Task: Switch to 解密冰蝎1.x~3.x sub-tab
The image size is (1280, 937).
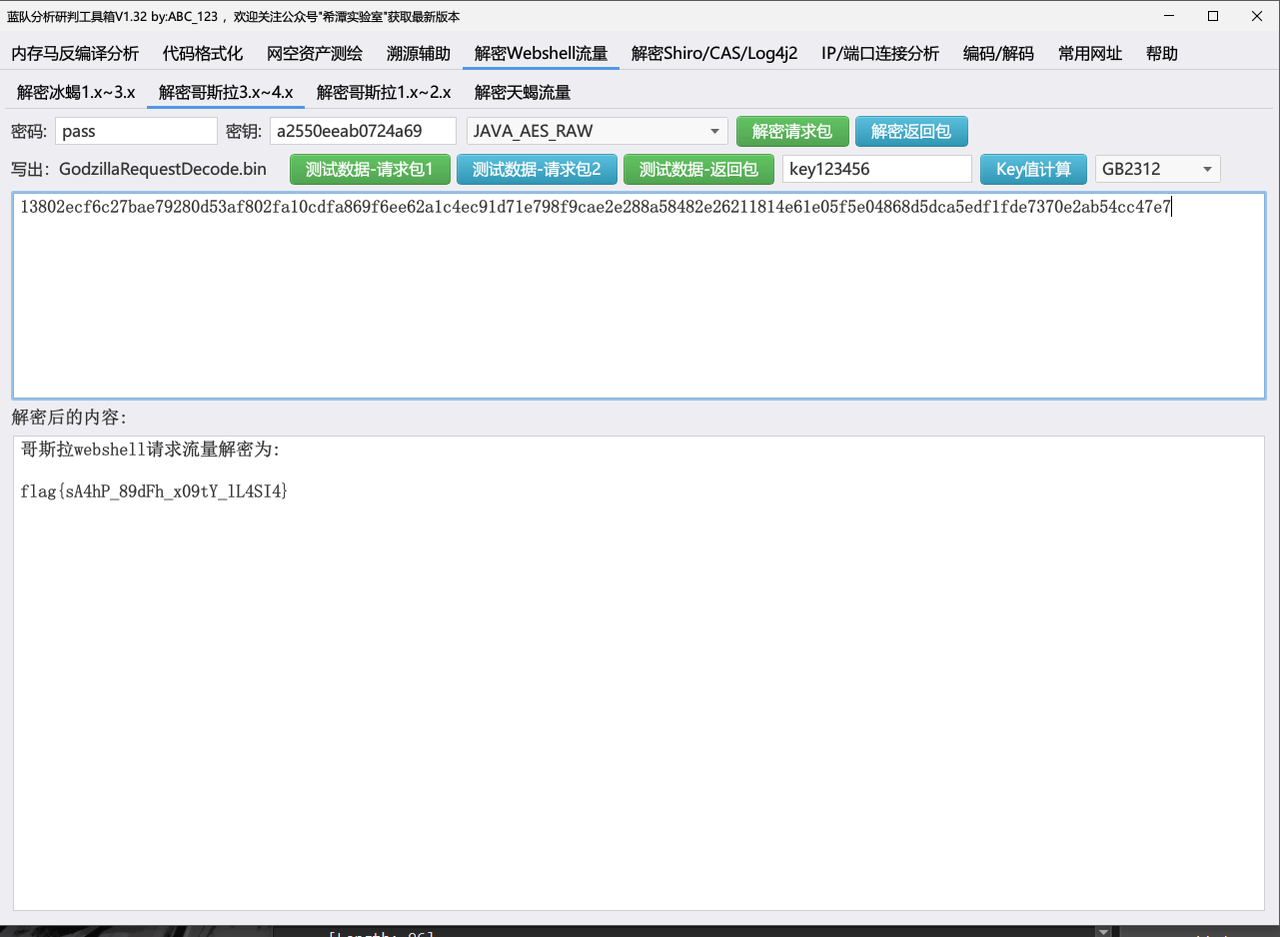Action: [76, 93]
